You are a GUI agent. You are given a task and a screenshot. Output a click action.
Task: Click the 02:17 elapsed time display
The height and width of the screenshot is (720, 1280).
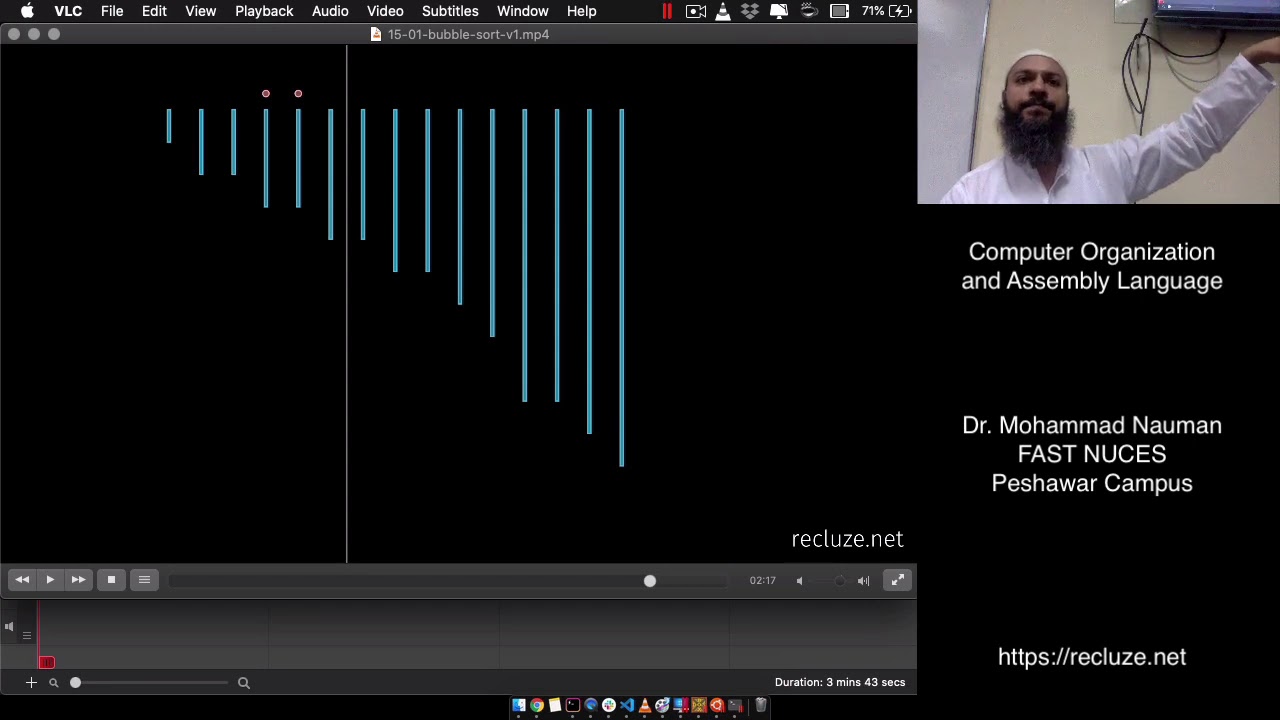click(x=762, y=580)
